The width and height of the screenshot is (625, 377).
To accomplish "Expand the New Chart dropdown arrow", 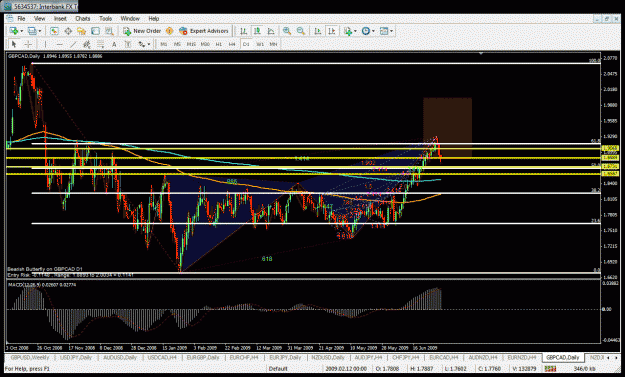I will coord(22,31).
